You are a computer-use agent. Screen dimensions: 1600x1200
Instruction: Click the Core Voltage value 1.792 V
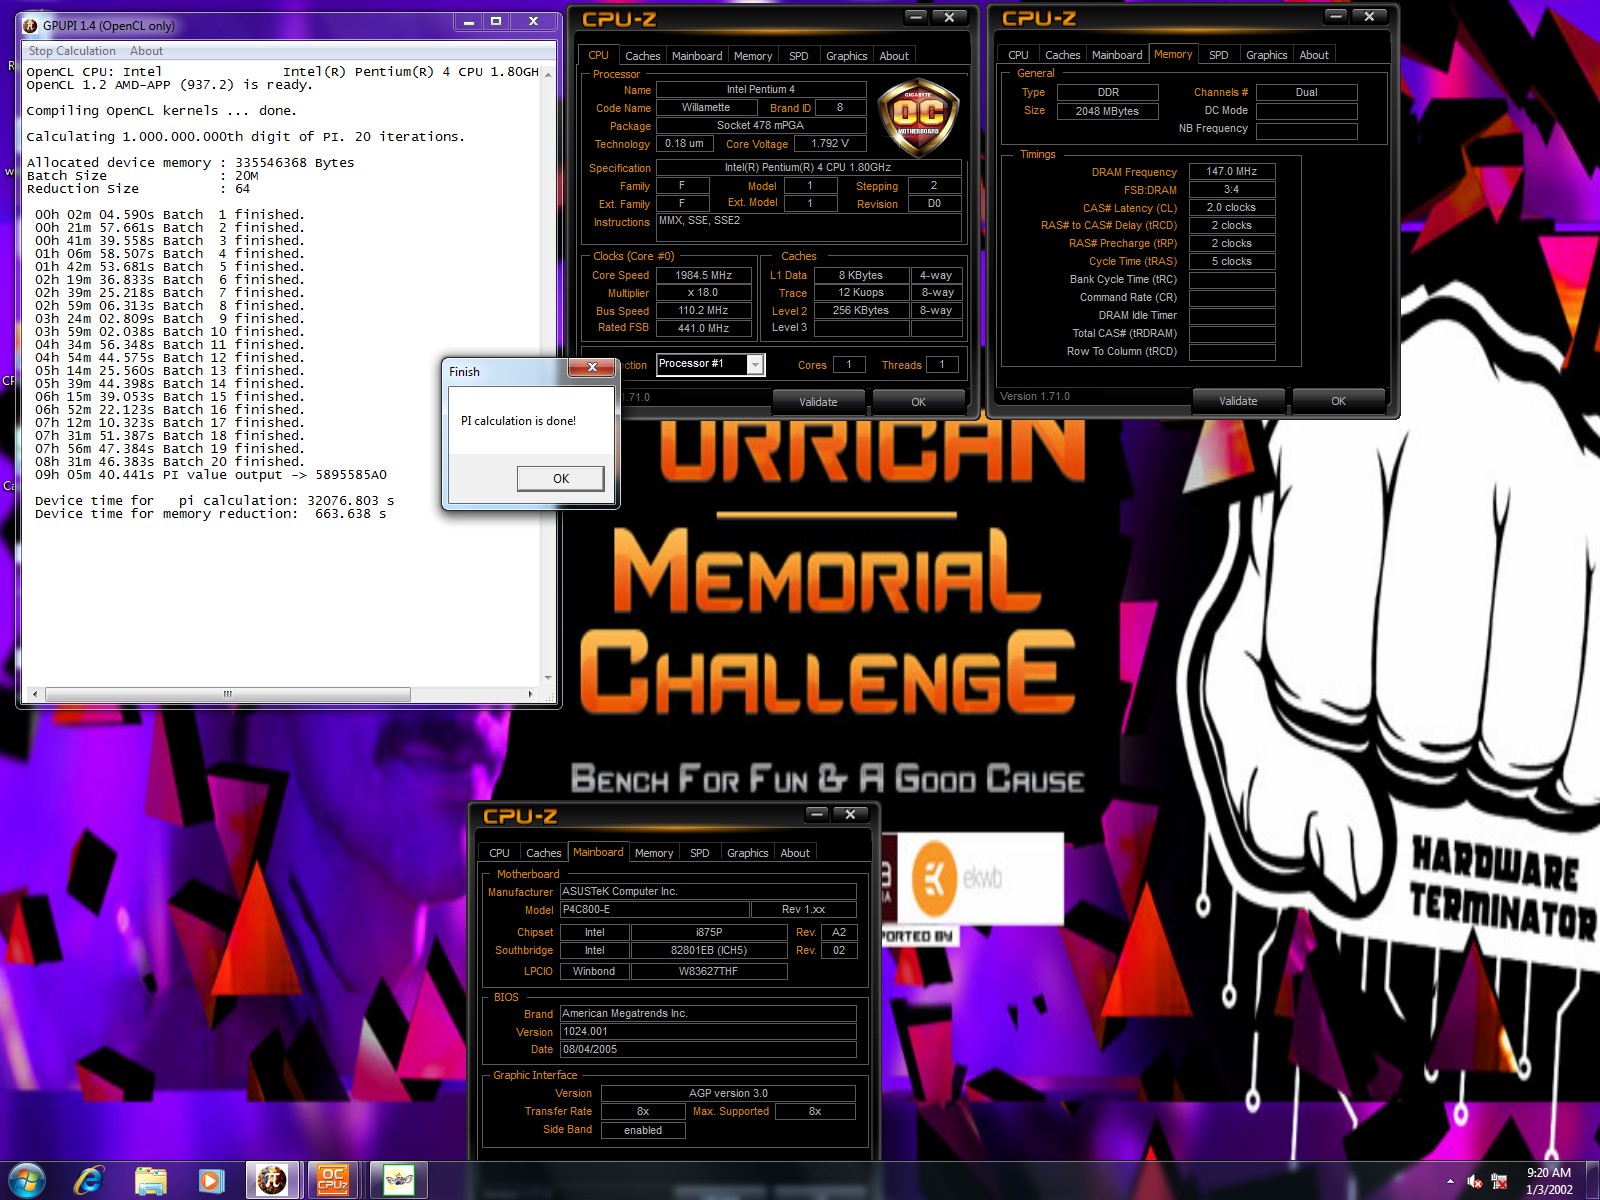[x=830, y=144]
